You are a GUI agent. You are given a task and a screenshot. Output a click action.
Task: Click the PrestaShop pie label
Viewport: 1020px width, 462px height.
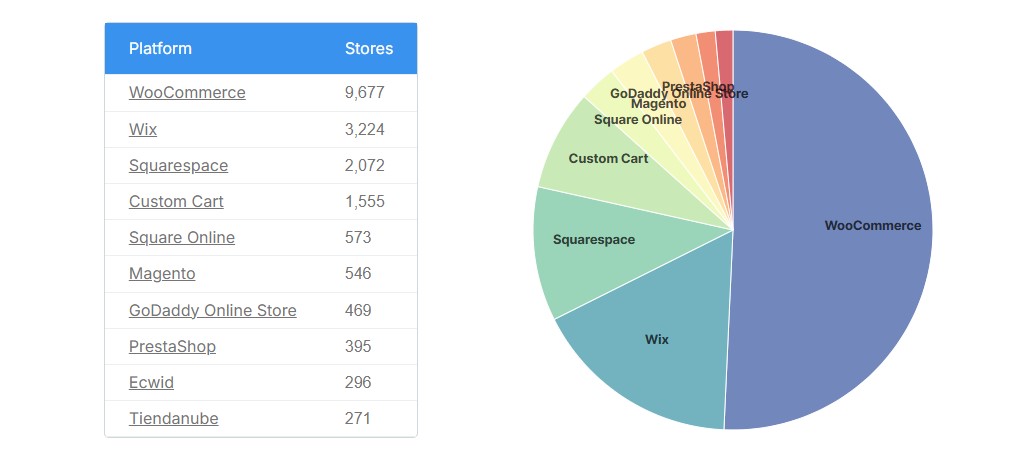(698, 86)
